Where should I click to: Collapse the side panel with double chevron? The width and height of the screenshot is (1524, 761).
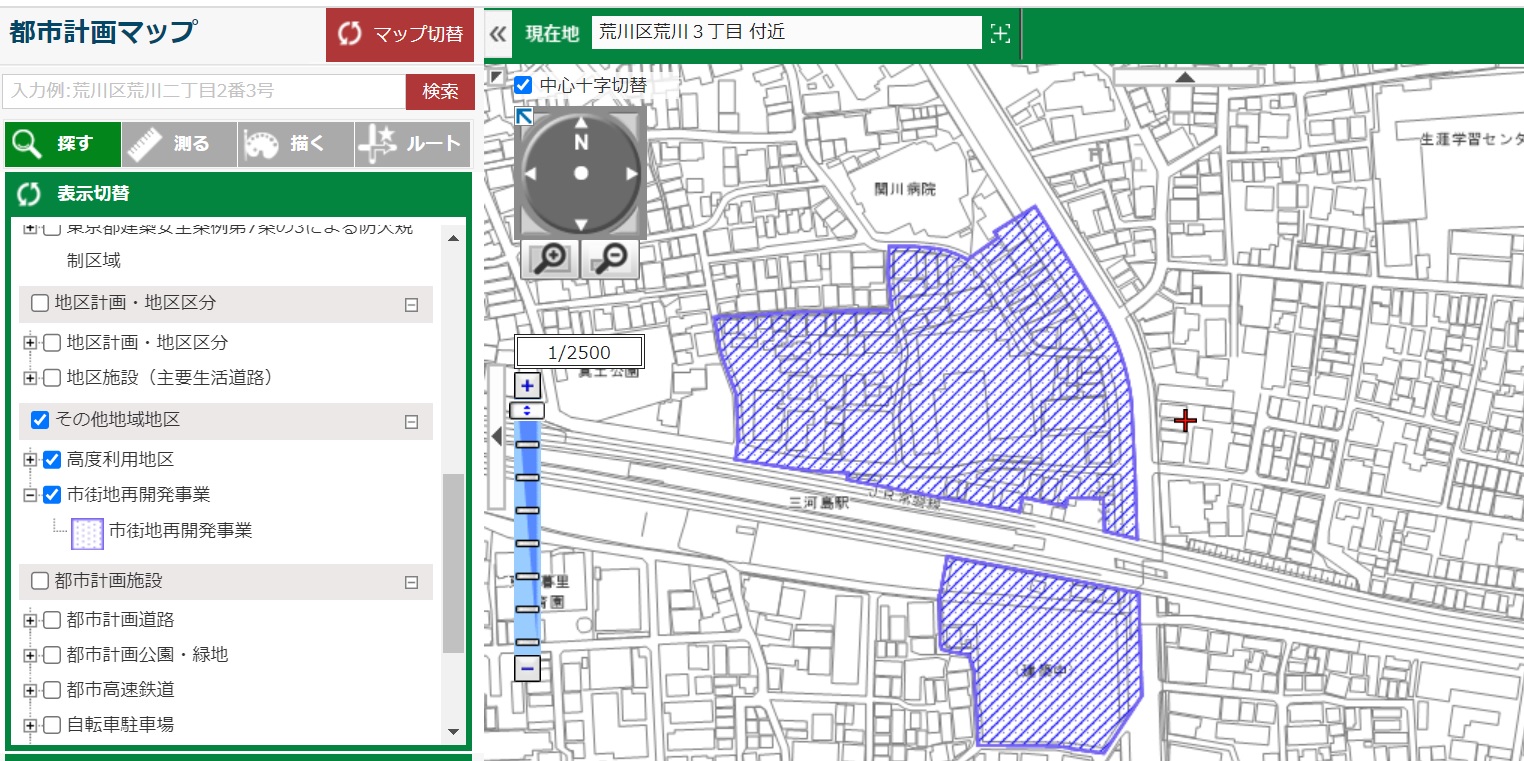(498, 34)
